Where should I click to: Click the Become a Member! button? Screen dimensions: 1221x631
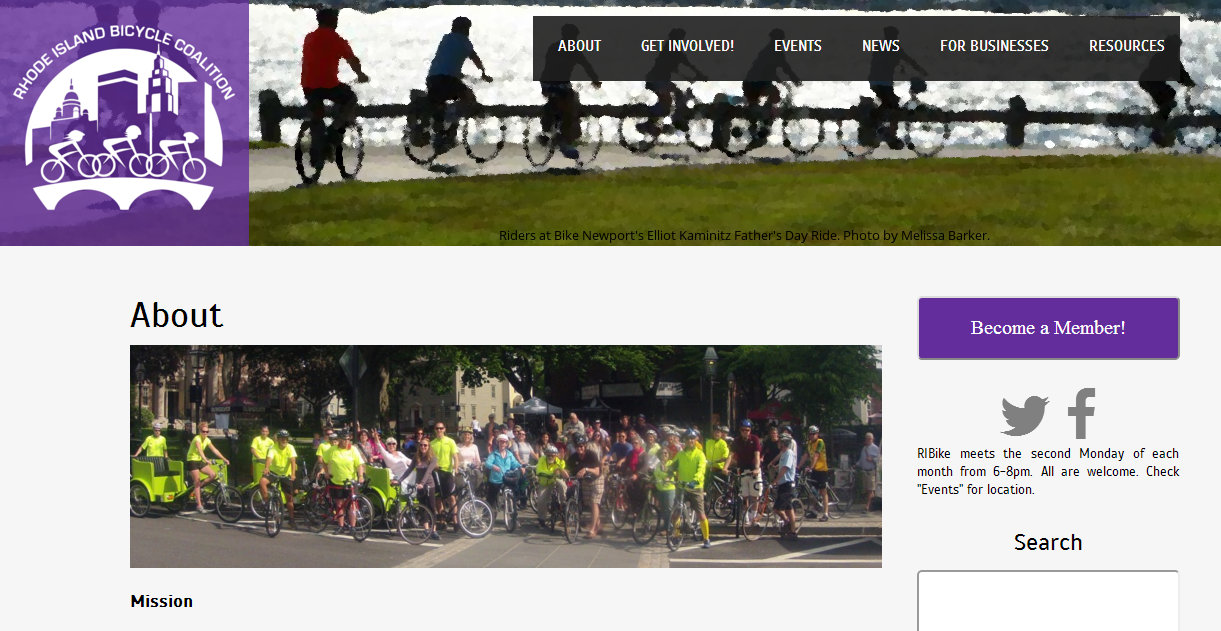tap(1048, 328)
